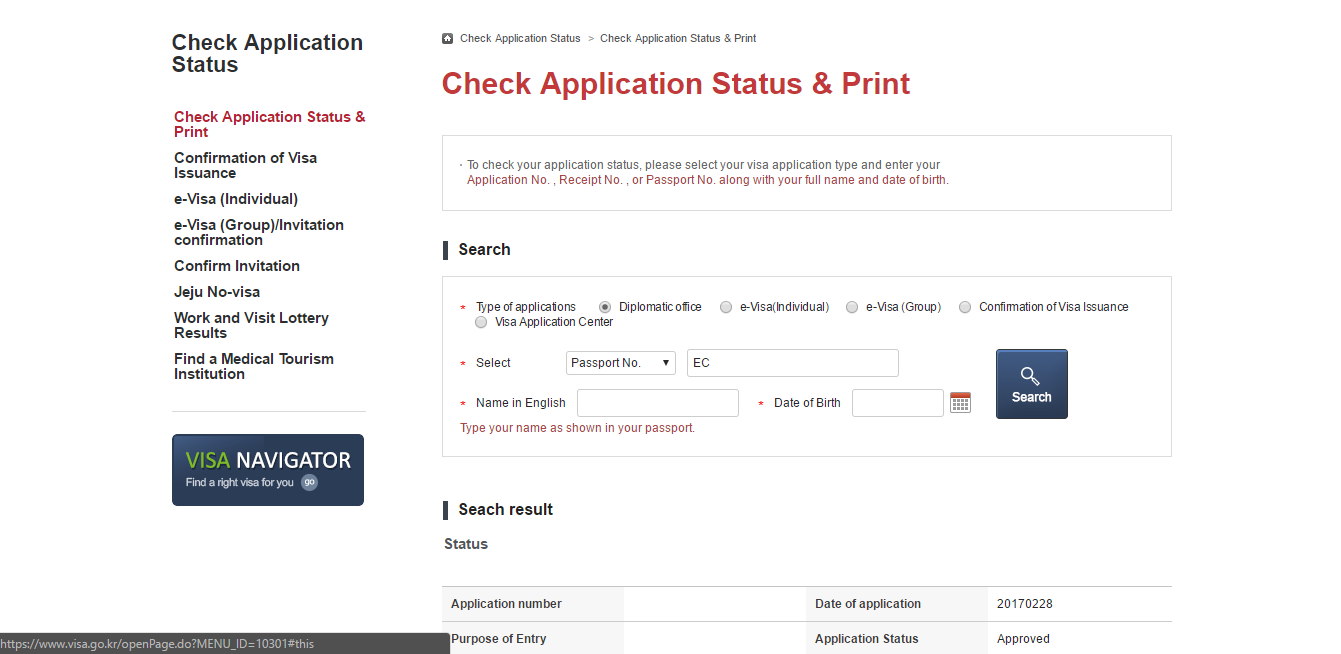The height and width of the screenshot is (654, 1341).
Task: Click the home icon in breadcrumb
Action: [447, 39]
